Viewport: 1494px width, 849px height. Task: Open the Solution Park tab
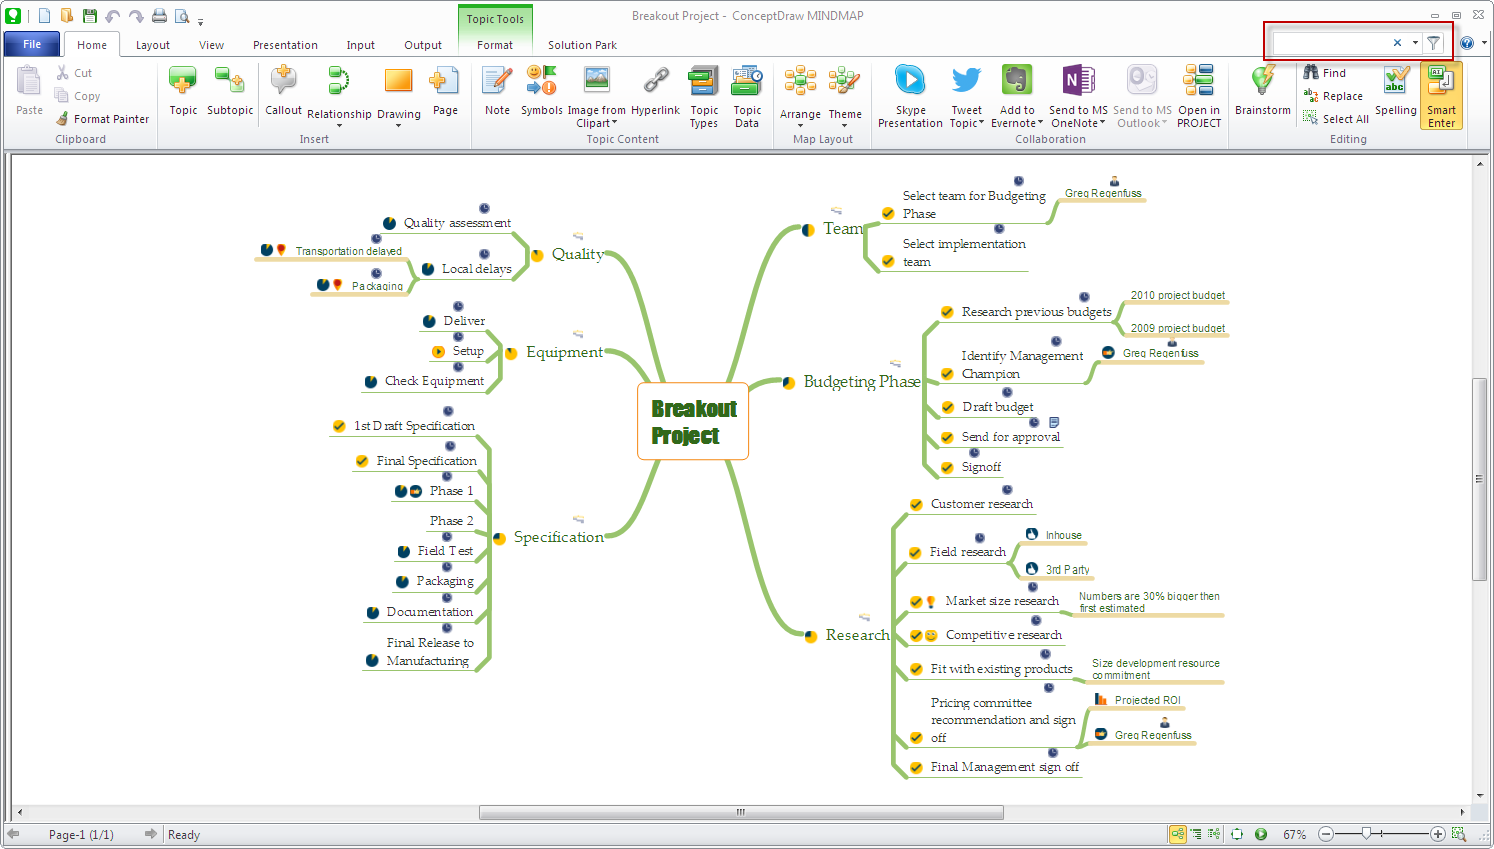582,44
